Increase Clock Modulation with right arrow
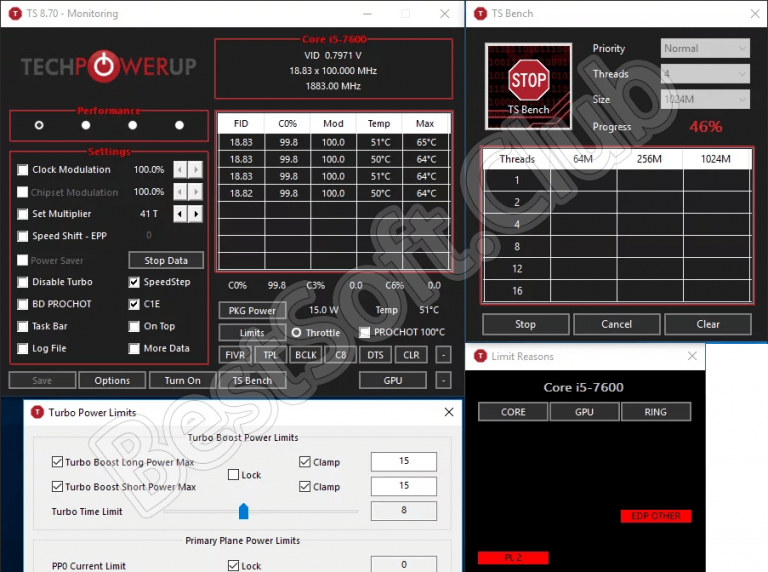 195,169
